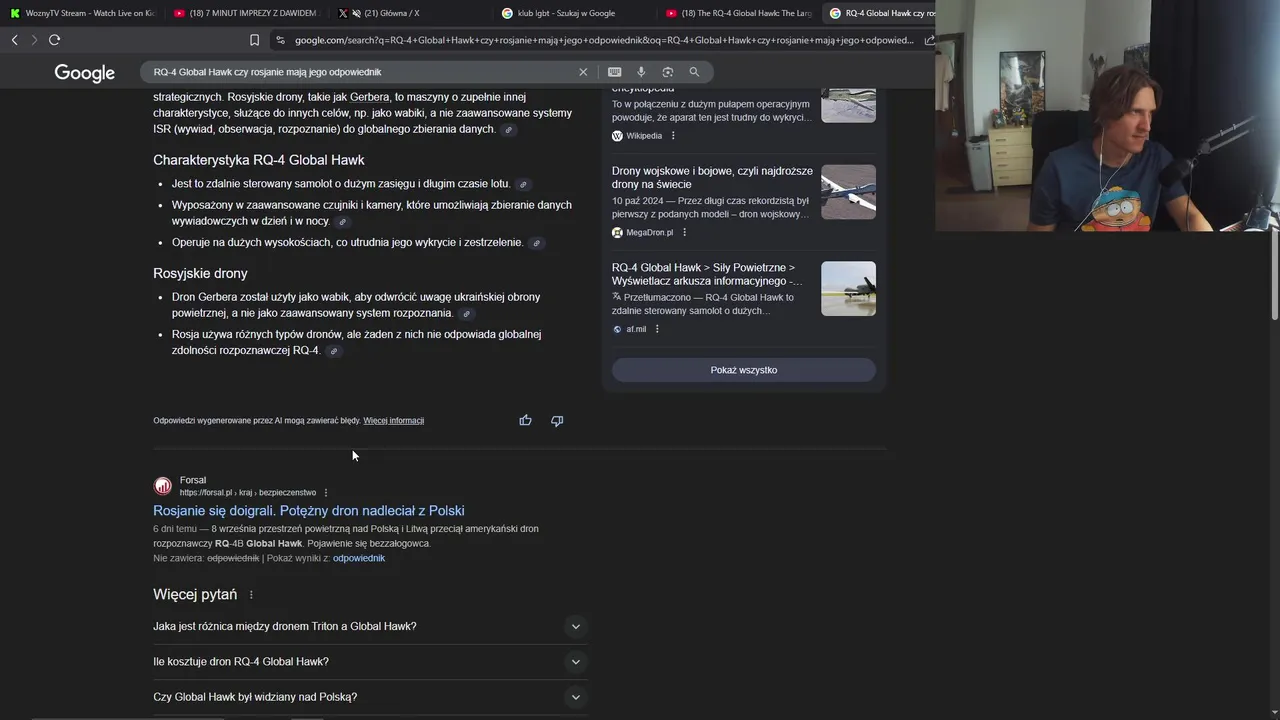Go back to the previous page
The width and height of the screenshot is (1280, 720).
point(14,40)
